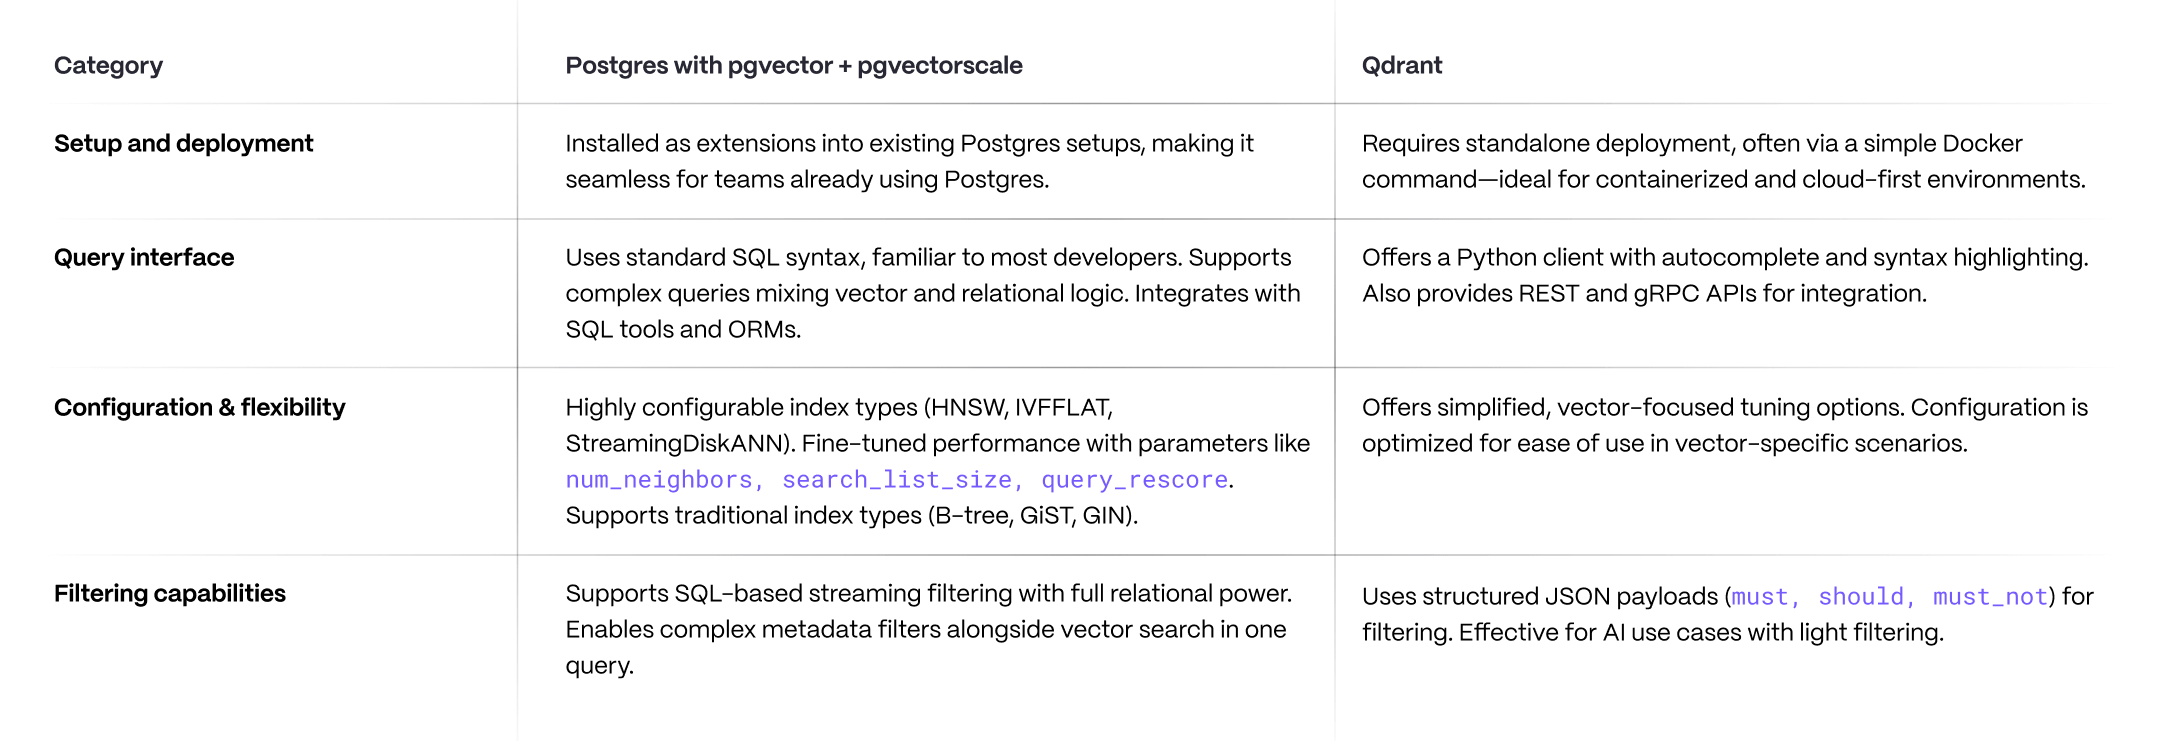The image size is (2165, 741).
Task: Select the "Filtering capabilities" row label
Action: click(x=169, y=594)
